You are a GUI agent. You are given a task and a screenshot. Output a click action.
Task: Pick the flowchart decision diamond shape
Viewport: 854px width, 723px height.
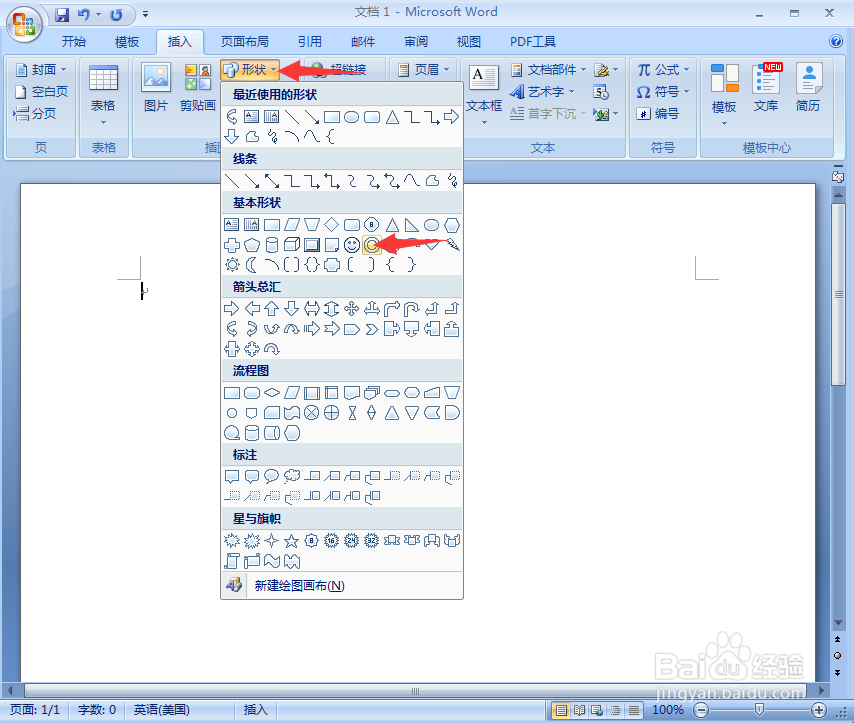272,393
